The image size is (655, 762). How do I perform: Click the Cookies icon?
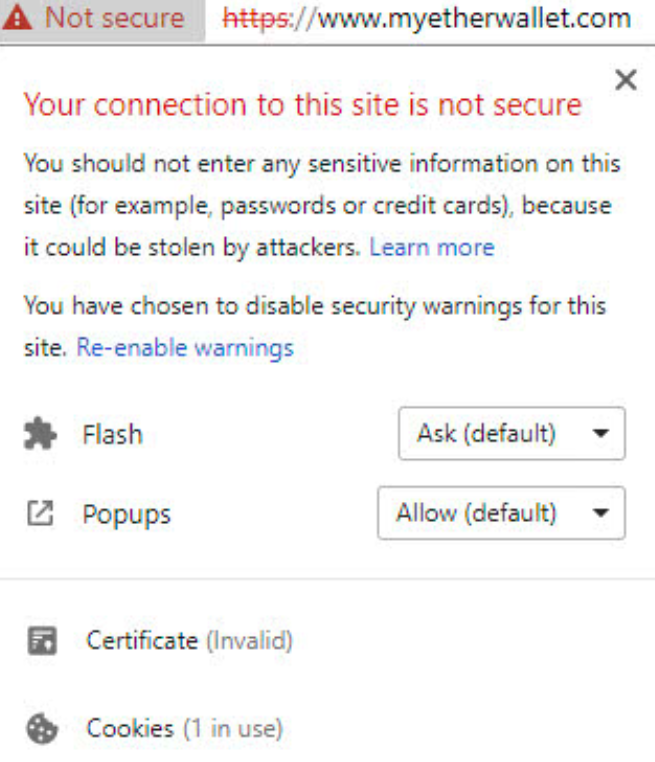point(42,728)
